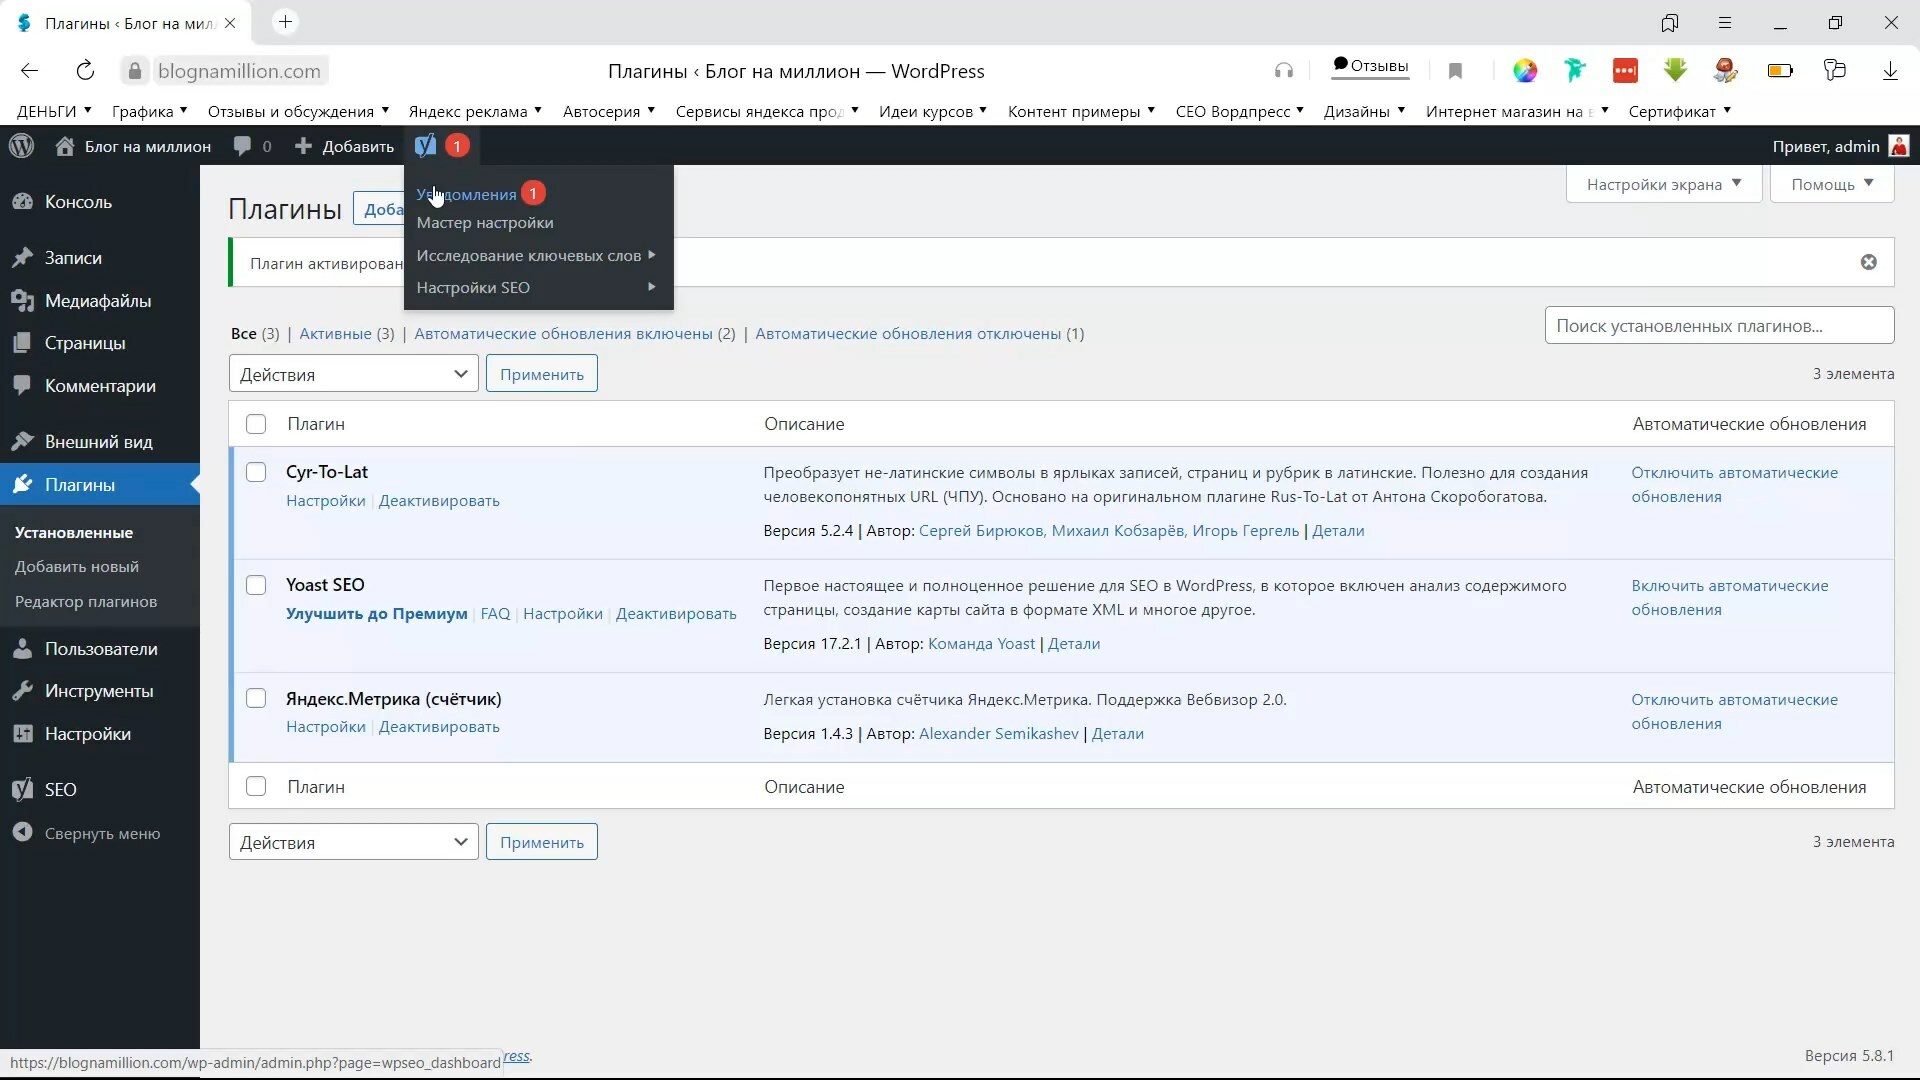Click the Инструменты wrench icon

[23, 691]
